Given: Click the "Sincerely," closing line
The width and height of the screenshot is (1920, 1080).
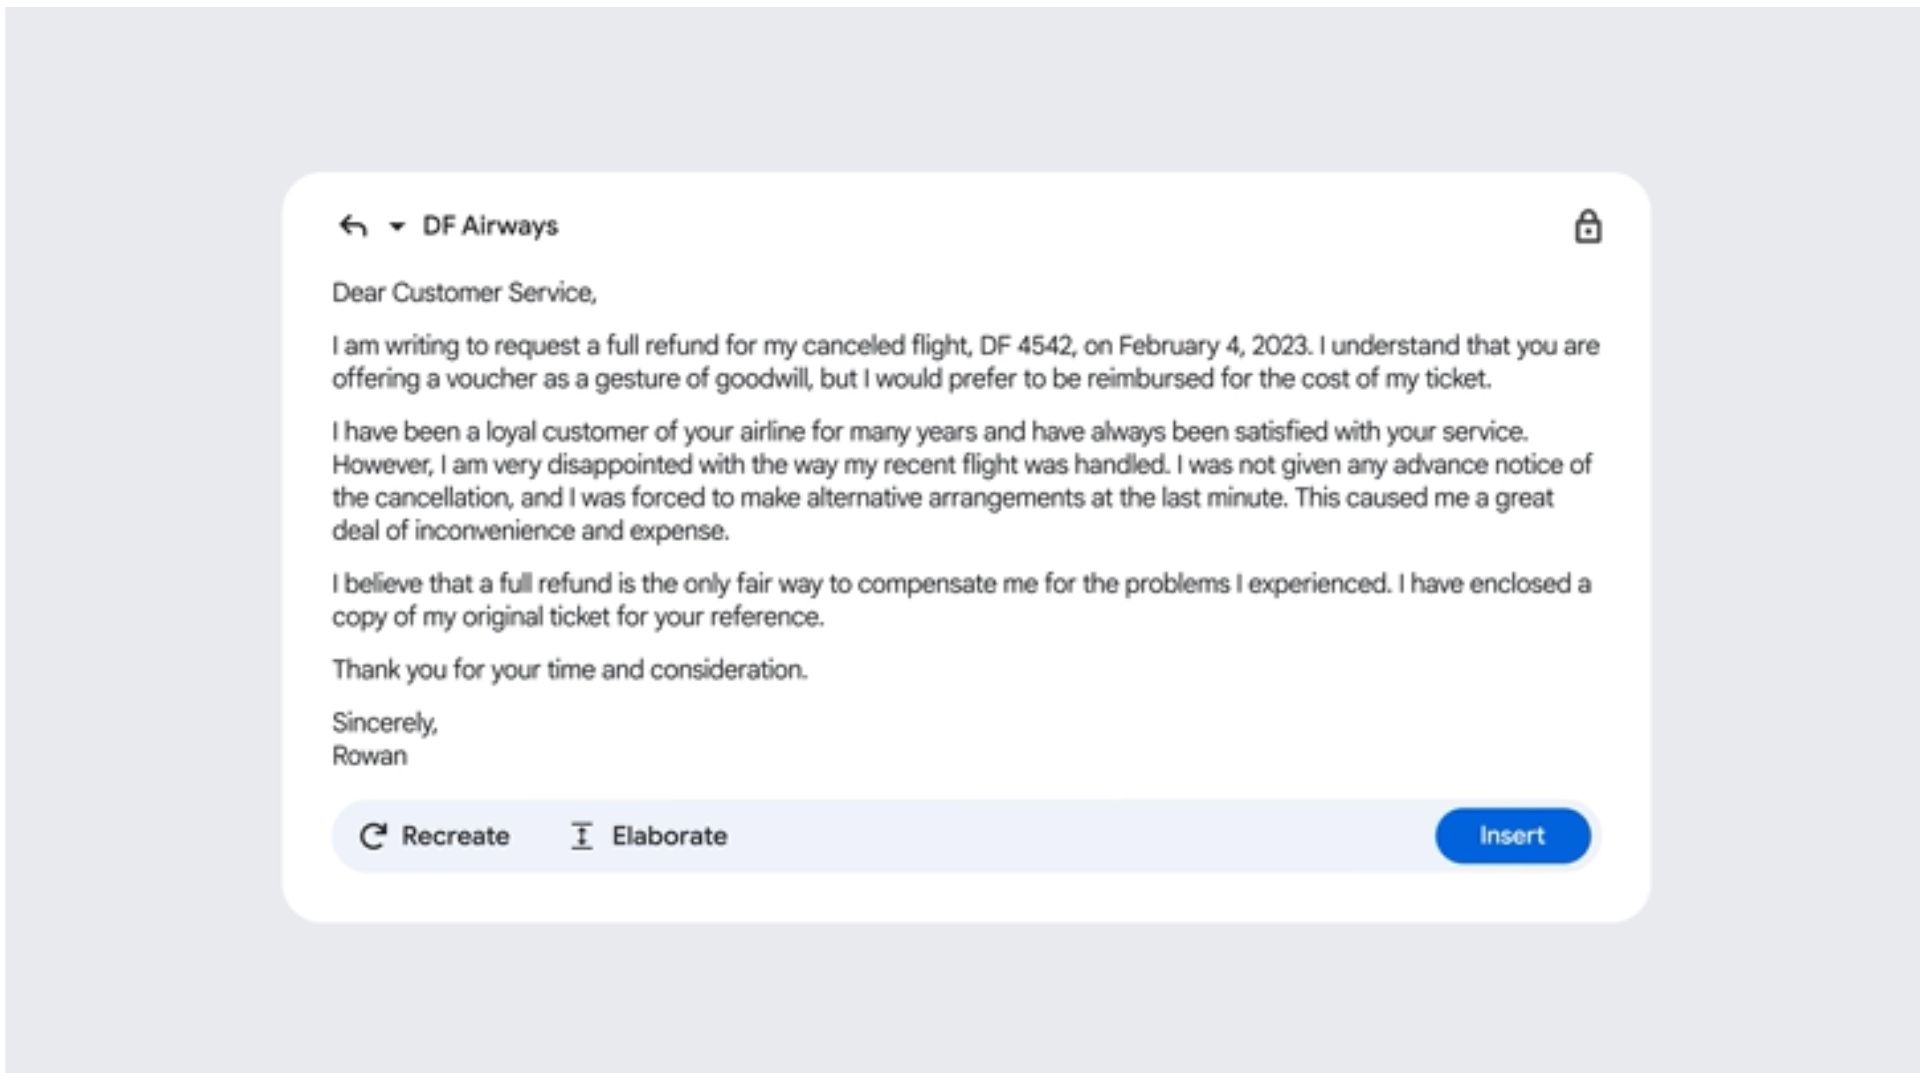Looking at the screenshot, I should [x=385, y=723].
